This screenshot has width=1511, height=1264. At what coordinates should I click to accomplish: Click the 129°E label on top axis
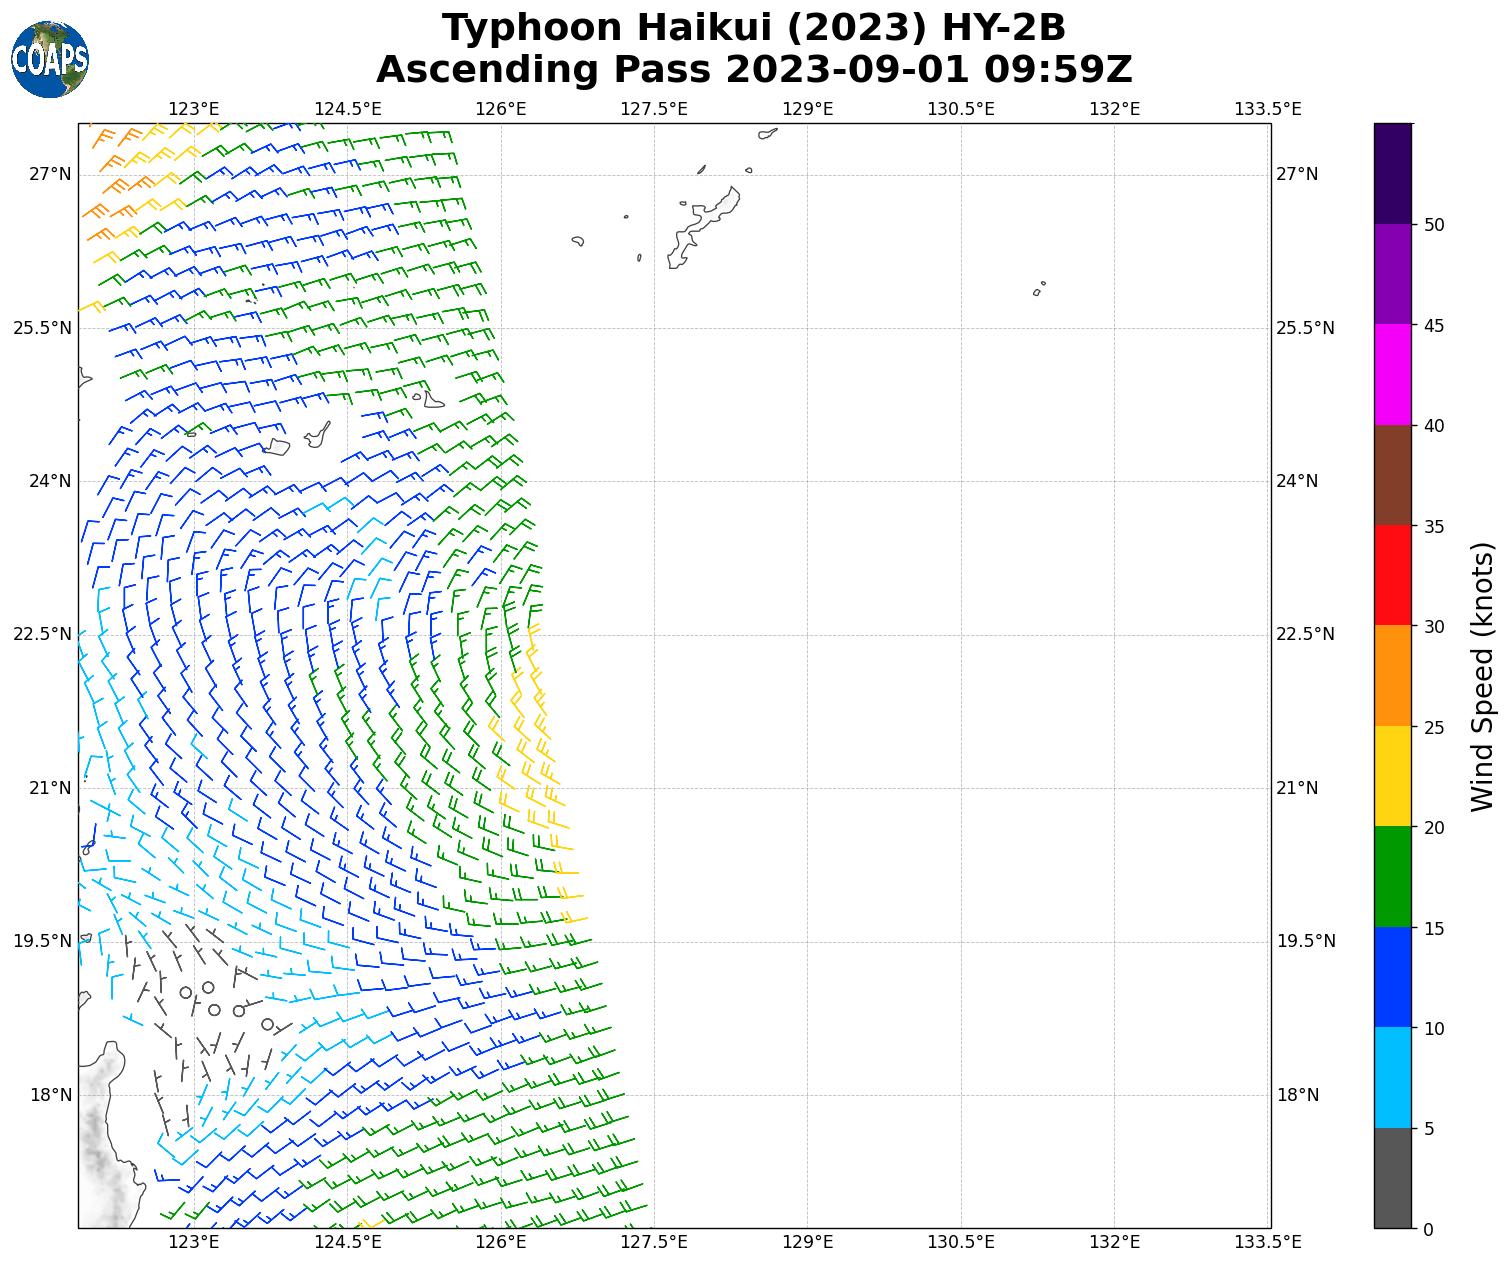pos(807,108)
